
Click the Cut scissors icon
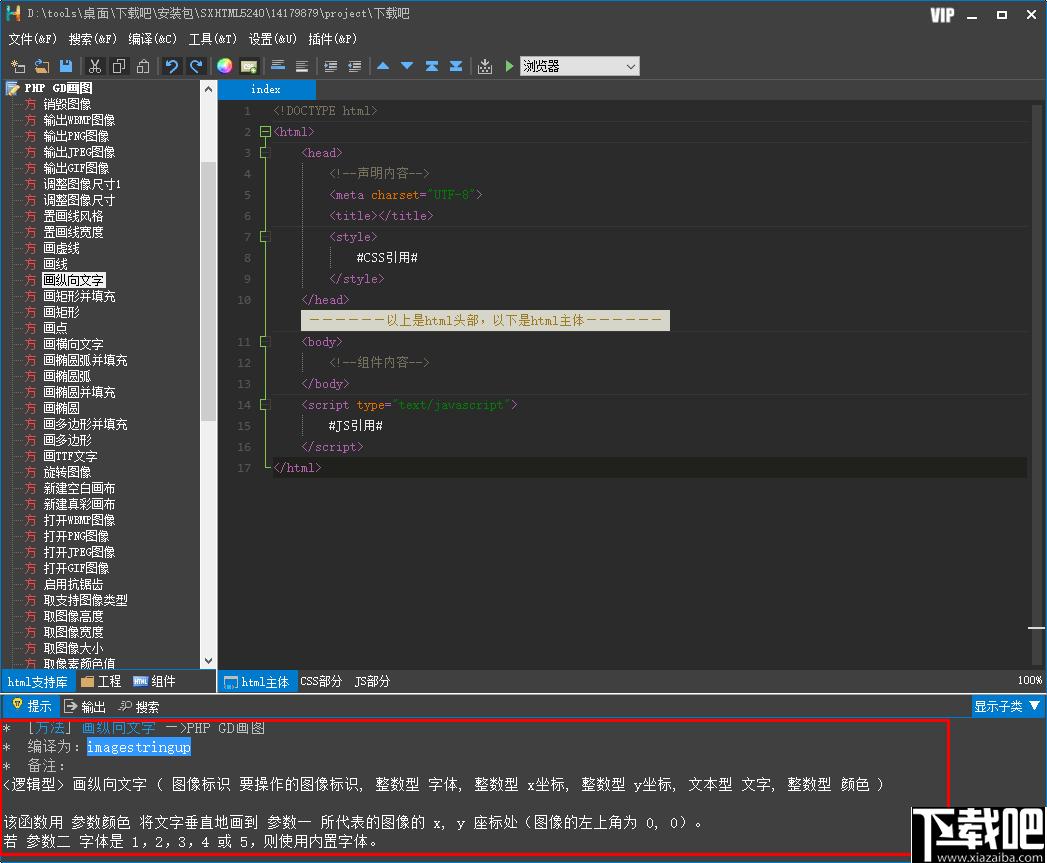pyautogui.click(x=95, y=66)
